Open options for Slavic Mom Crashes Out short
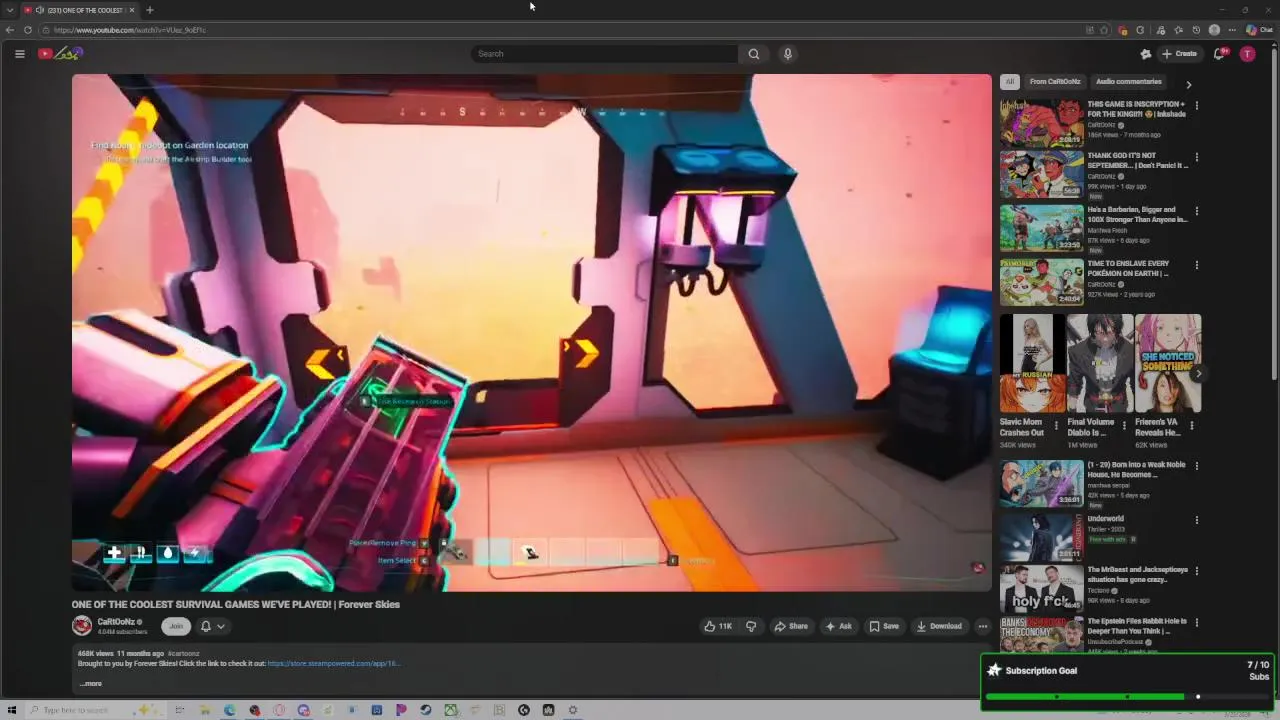Viewport: 1280px width, 720px height. [1056, 424]
